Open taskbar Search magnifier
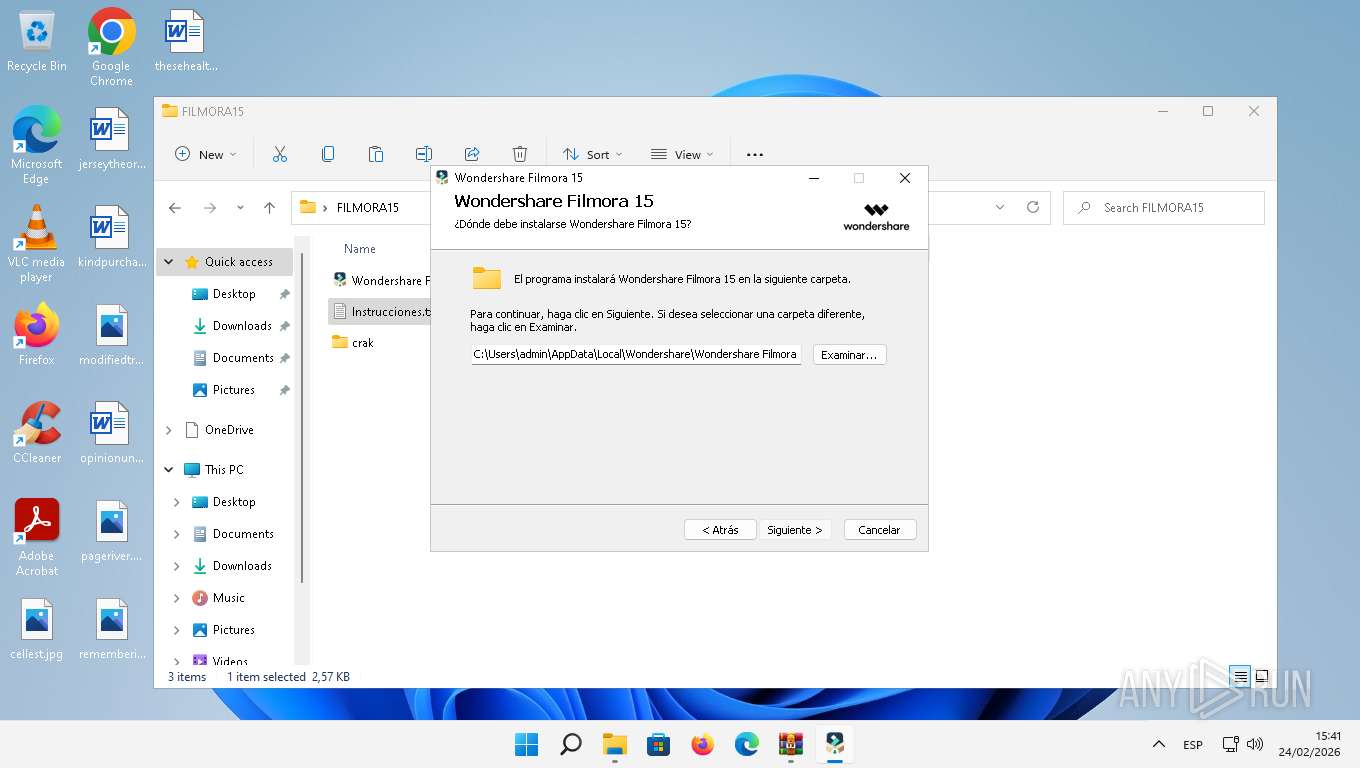This screenshot has height=768, width=1360. [x=570, y=744]
